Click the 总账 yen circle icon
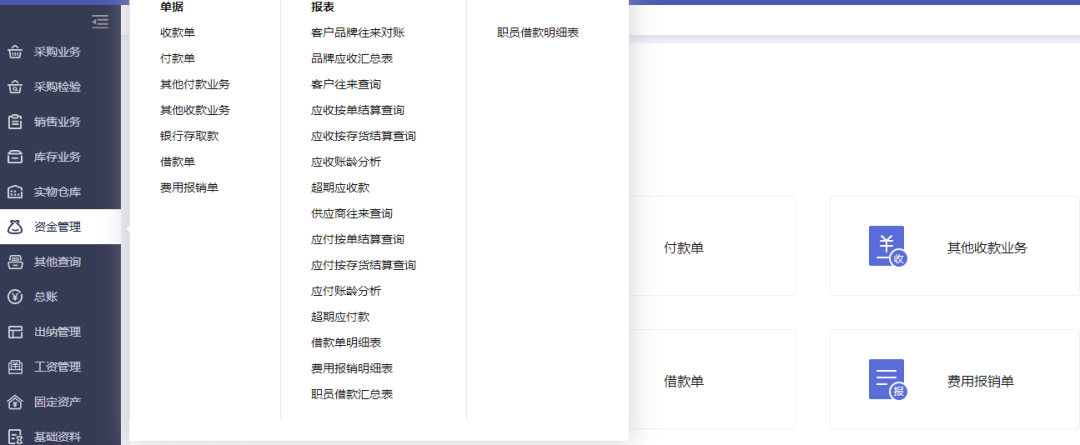 pos(15,297)
